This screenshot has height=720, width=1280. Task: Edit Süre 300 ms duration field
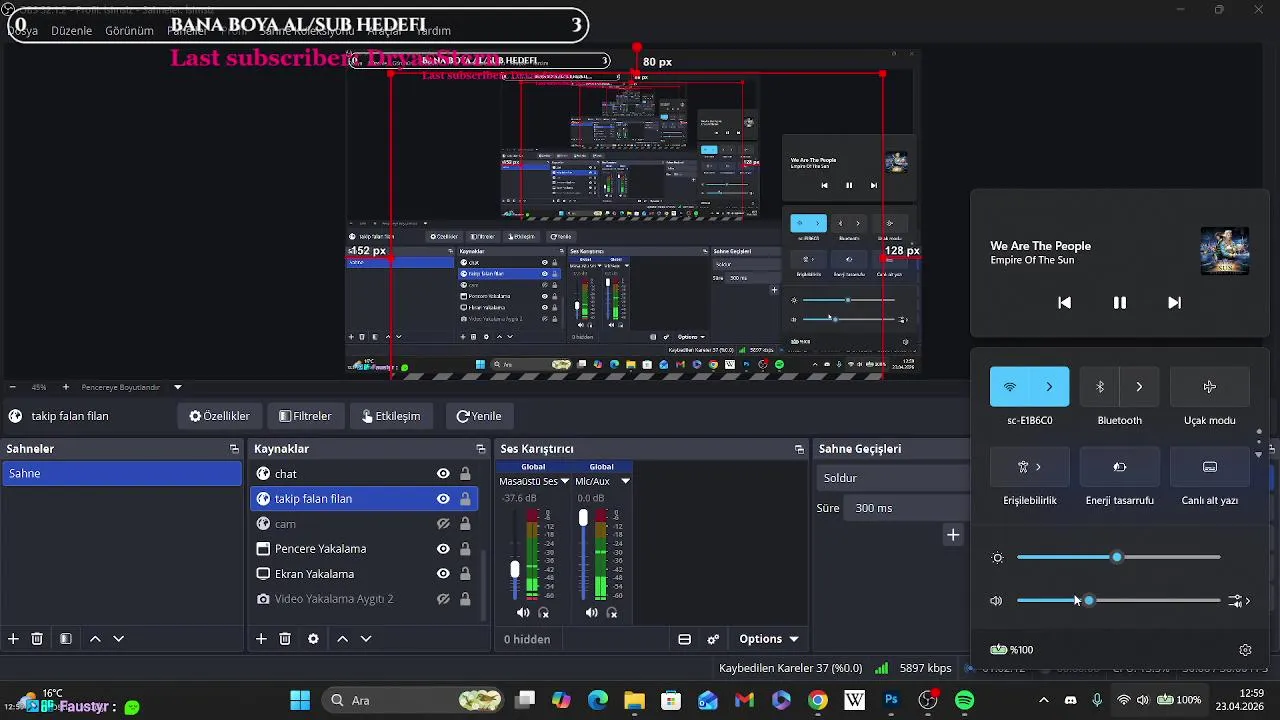coord(908,508)
